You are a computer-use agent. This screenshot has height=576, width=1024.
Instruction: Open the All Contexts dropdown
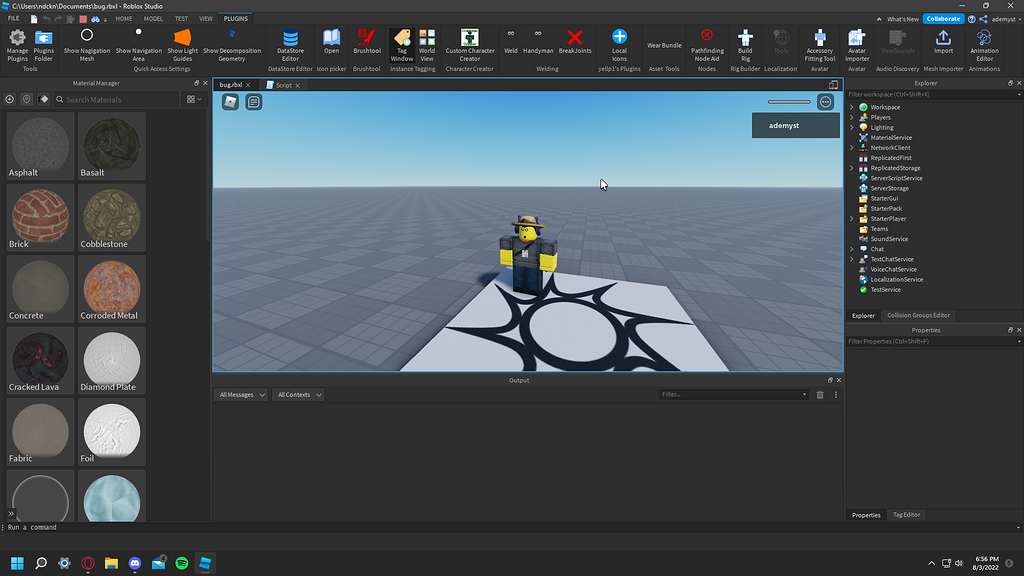pyautogui.click(x=298, y=395)
